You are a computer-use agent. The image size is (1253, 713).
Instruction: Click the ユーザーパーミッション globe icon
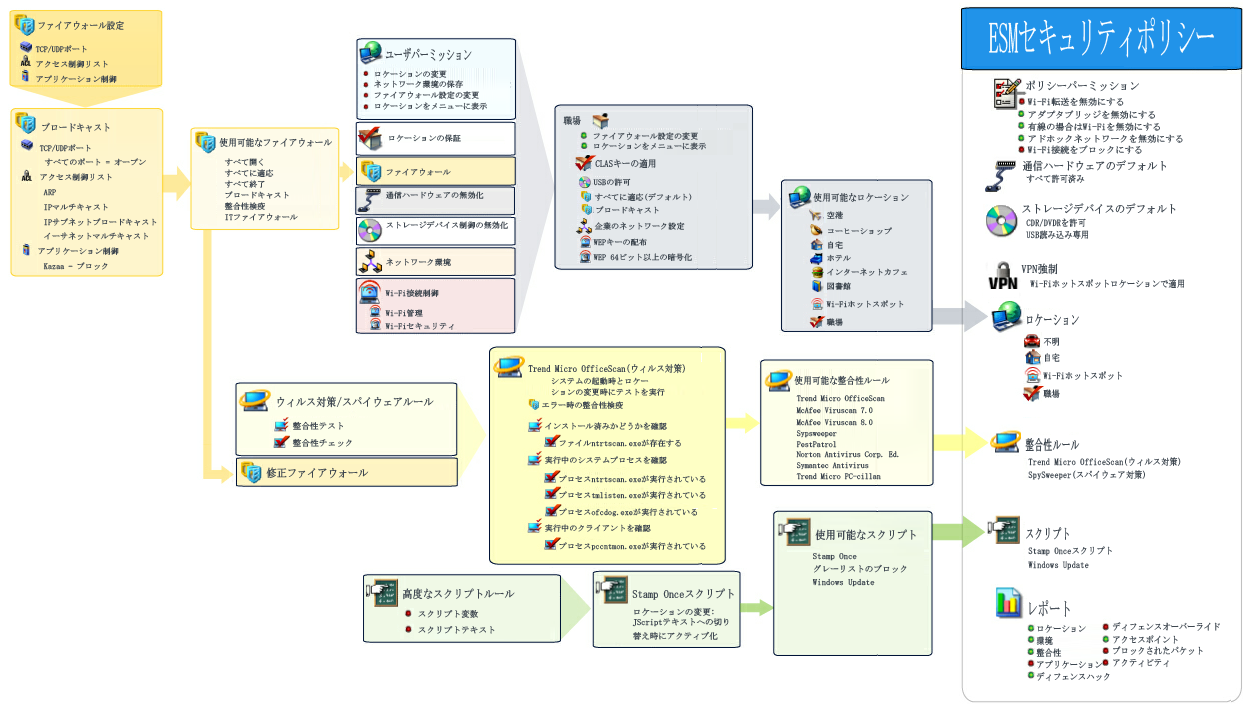[x=371, y=53]
